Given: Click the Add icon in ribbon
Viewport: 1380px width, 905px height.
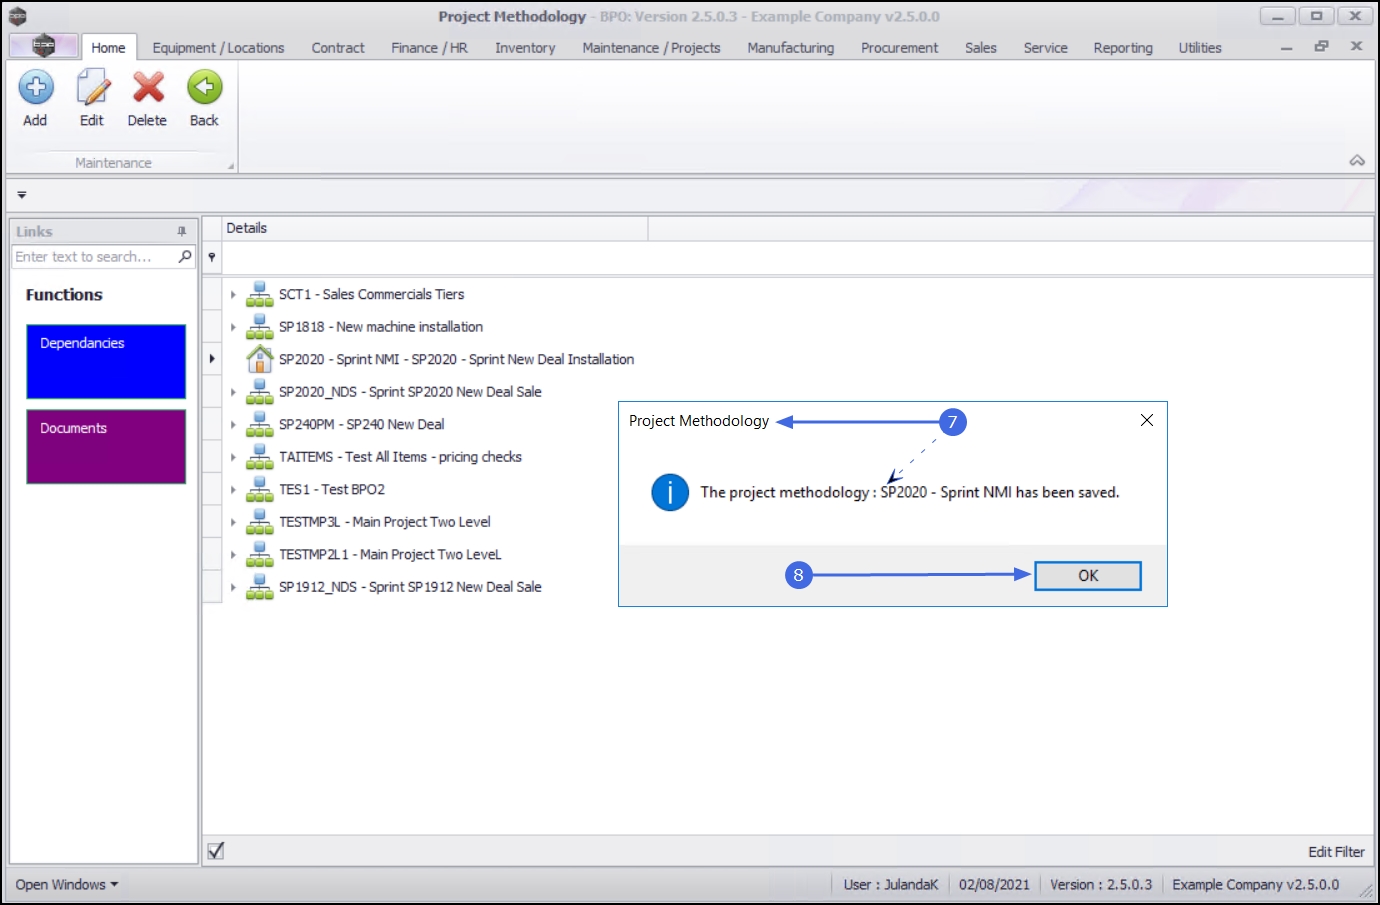Looking at the screenshot, I should 35,88.
